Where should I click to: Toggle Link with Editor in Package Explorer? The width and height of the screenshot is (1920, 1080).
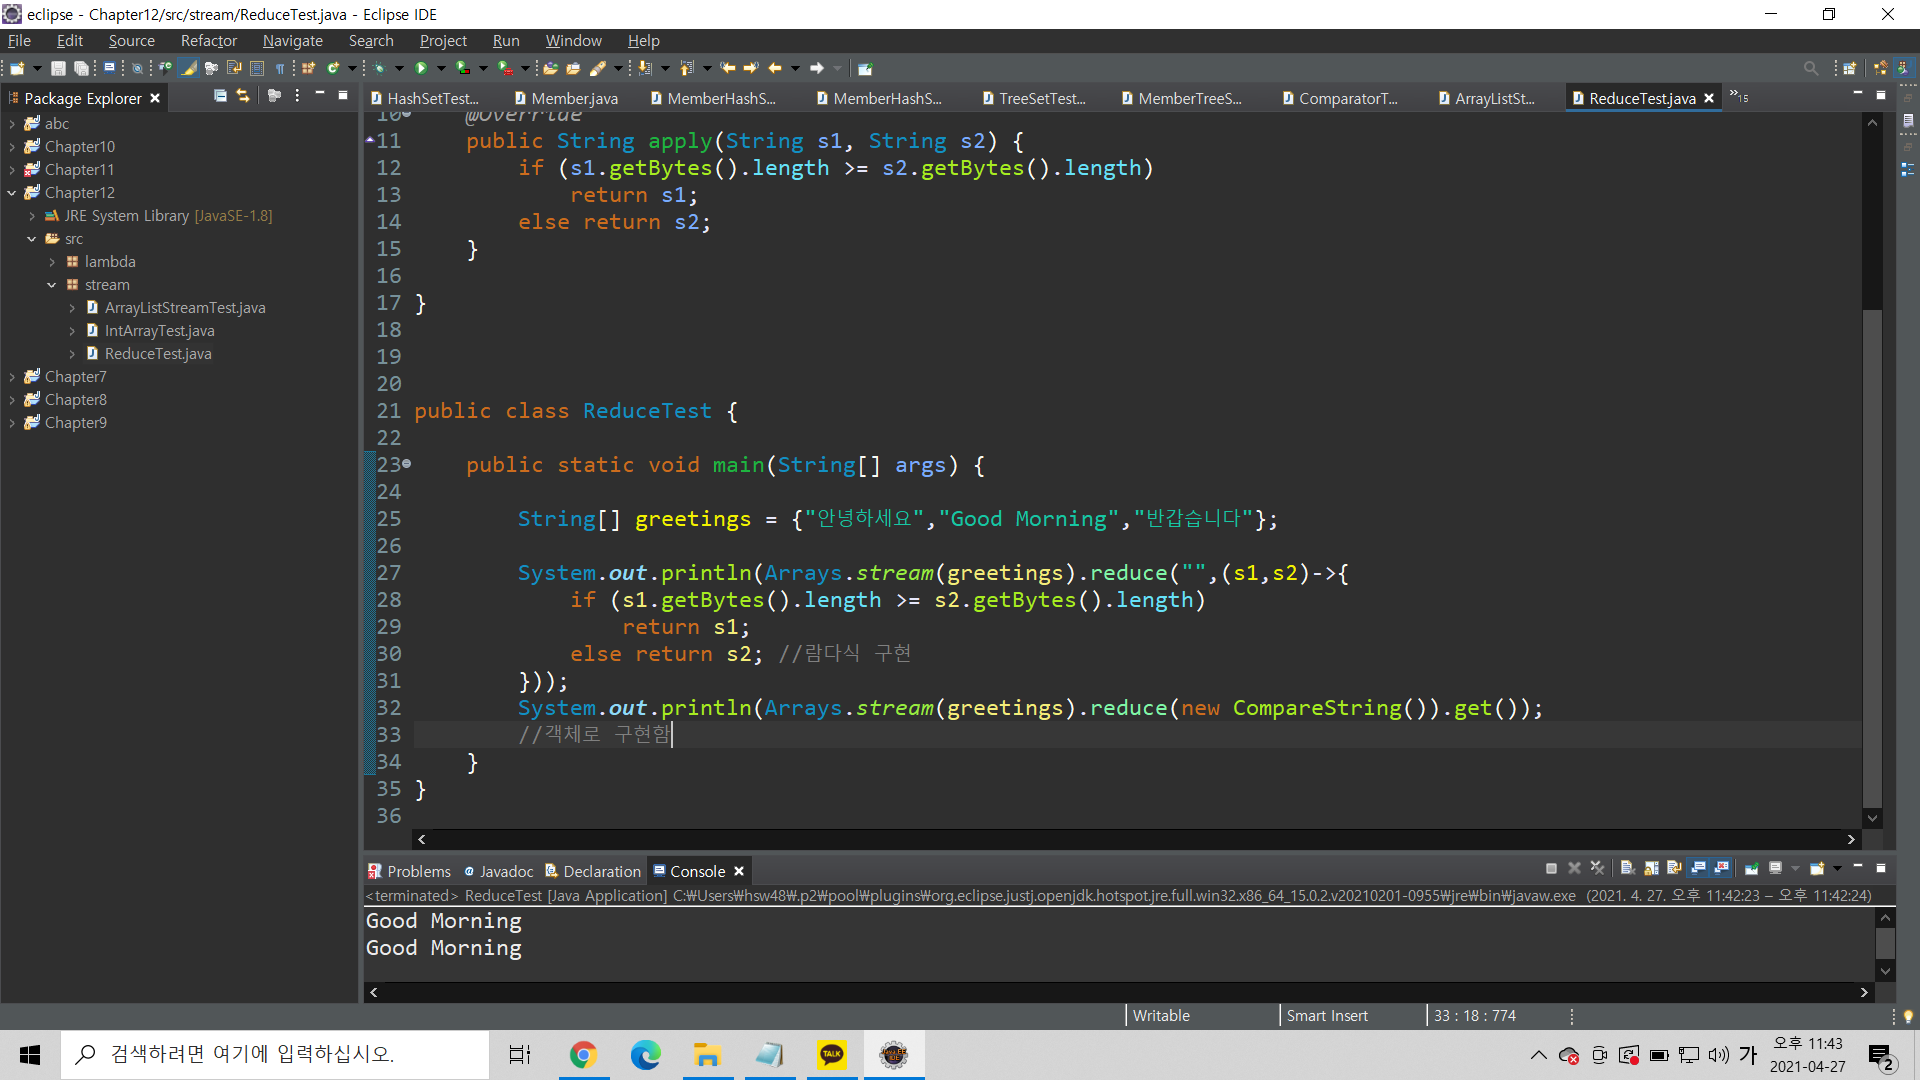click(x=243, y=96)
